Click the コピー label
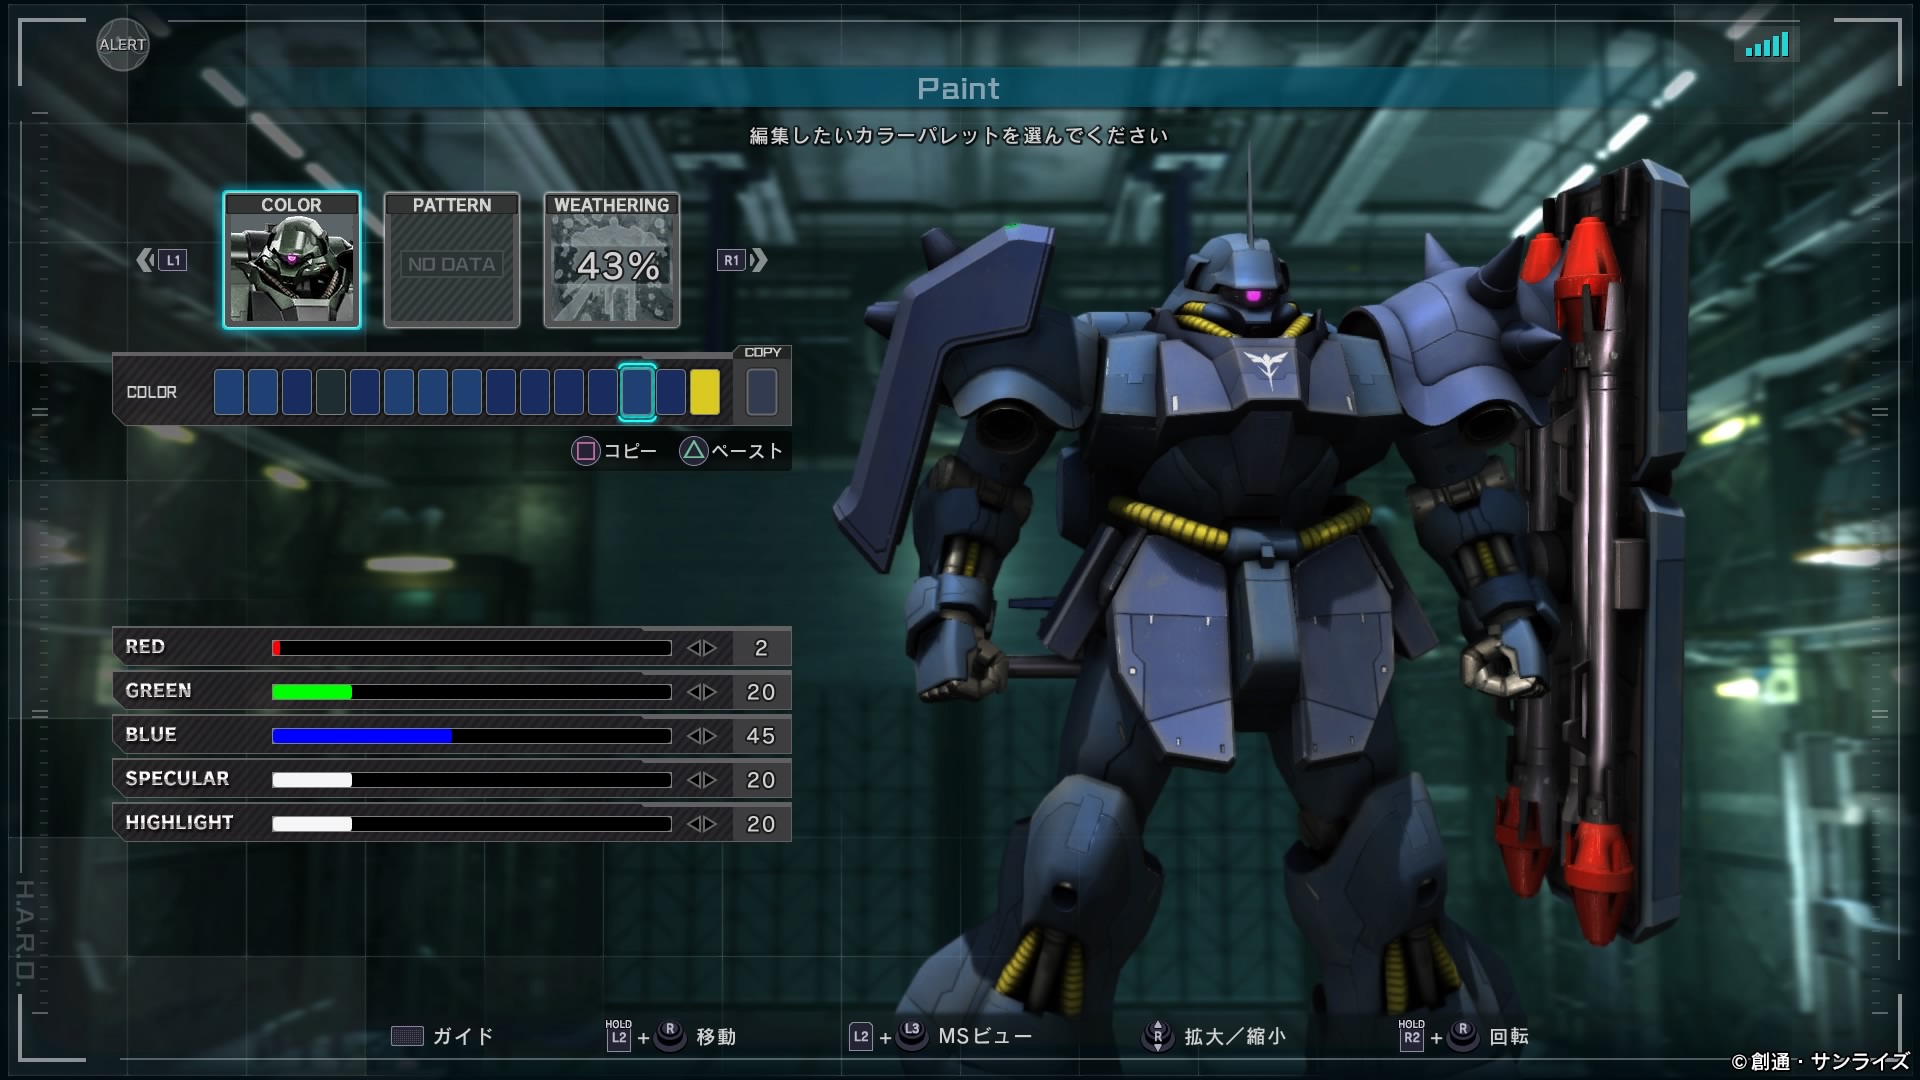The image size is (1920, 1080). (x=630, y=451)
